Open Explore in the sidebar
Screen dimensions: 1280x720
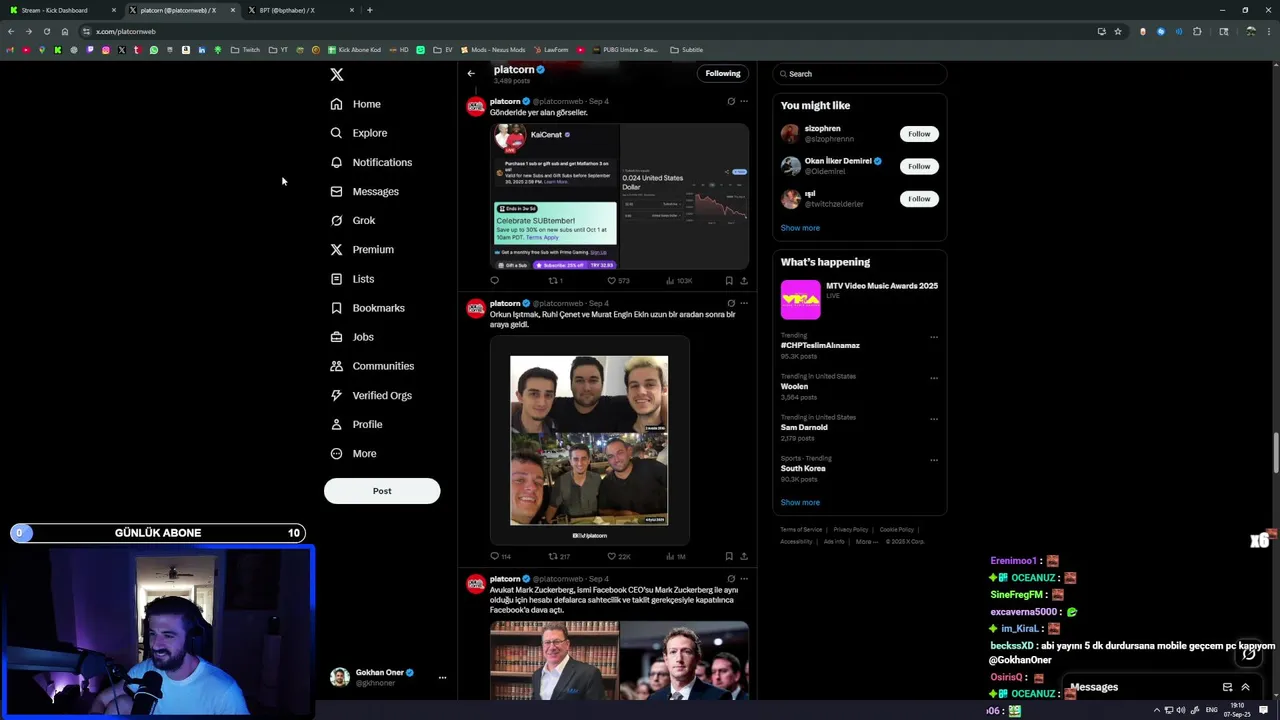pos(359,133)
